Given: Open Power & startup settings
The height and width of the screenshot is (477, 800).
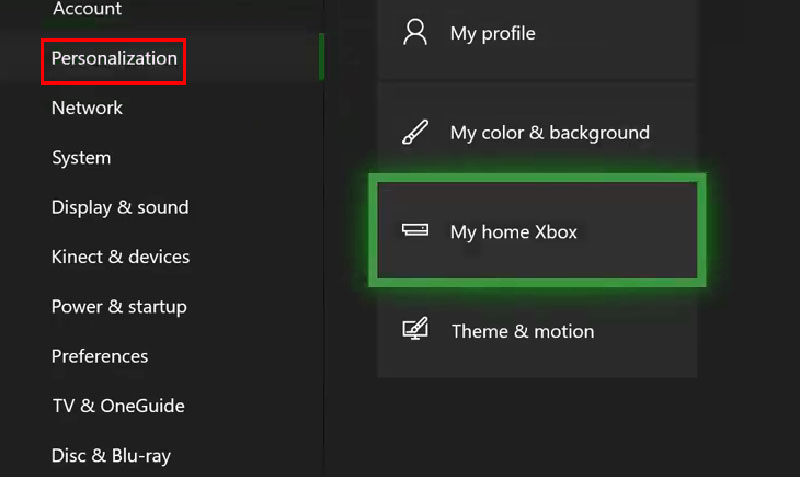Looking at the screenshot, I should click(x=119, y=307).
